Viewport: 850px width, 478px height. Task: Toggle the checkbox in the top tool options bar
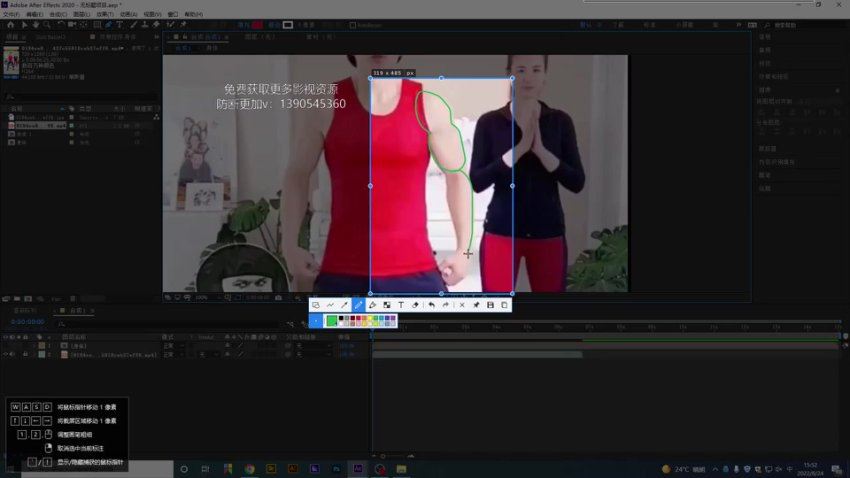352,25
